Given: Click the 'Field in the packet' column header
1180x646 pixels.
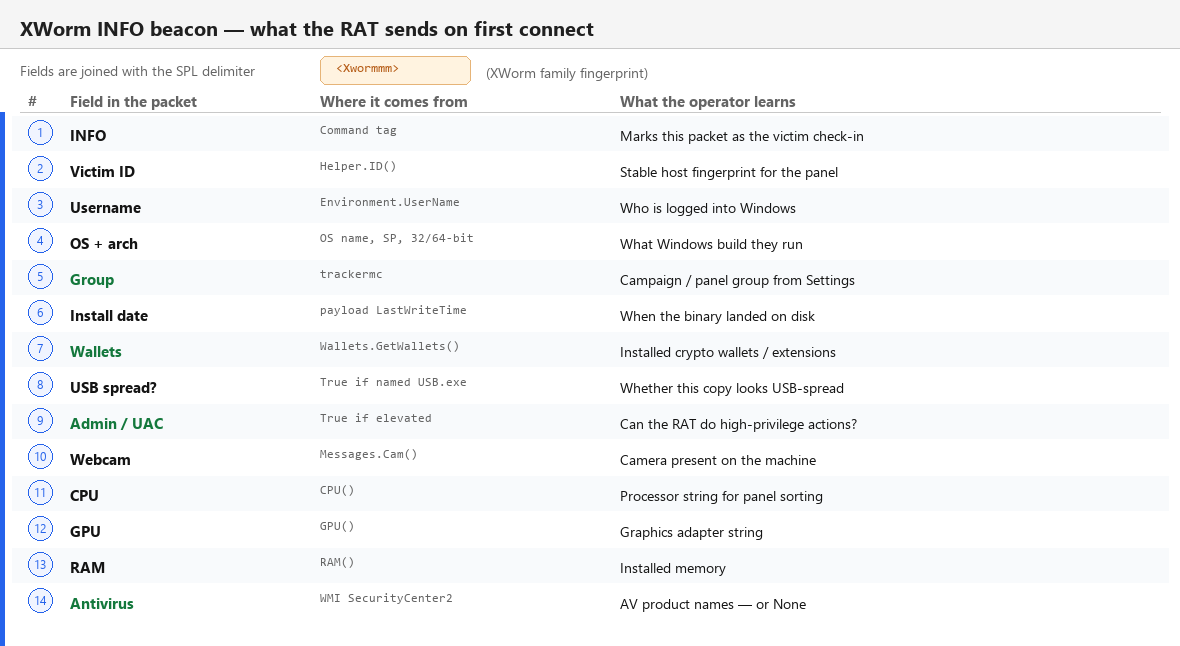Looking at the screenshot, I should click(x=133, y=102).
